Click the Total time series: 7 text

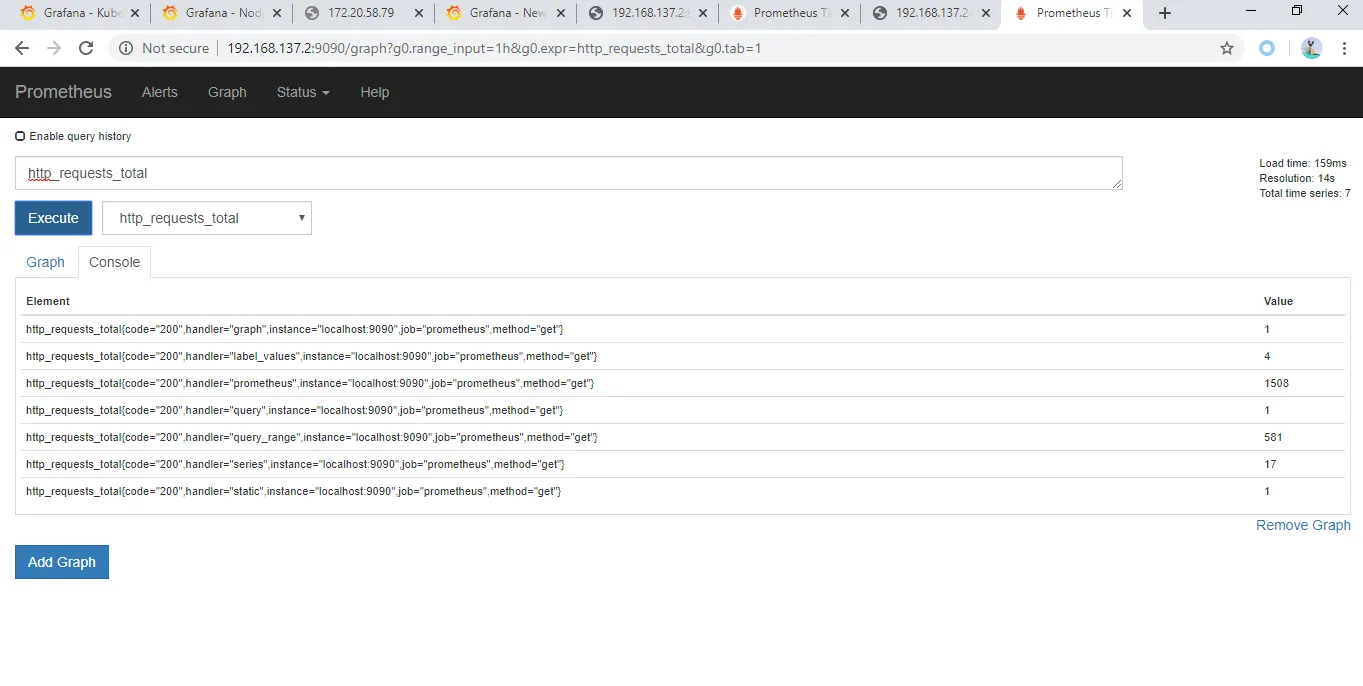coord(1305,193)
